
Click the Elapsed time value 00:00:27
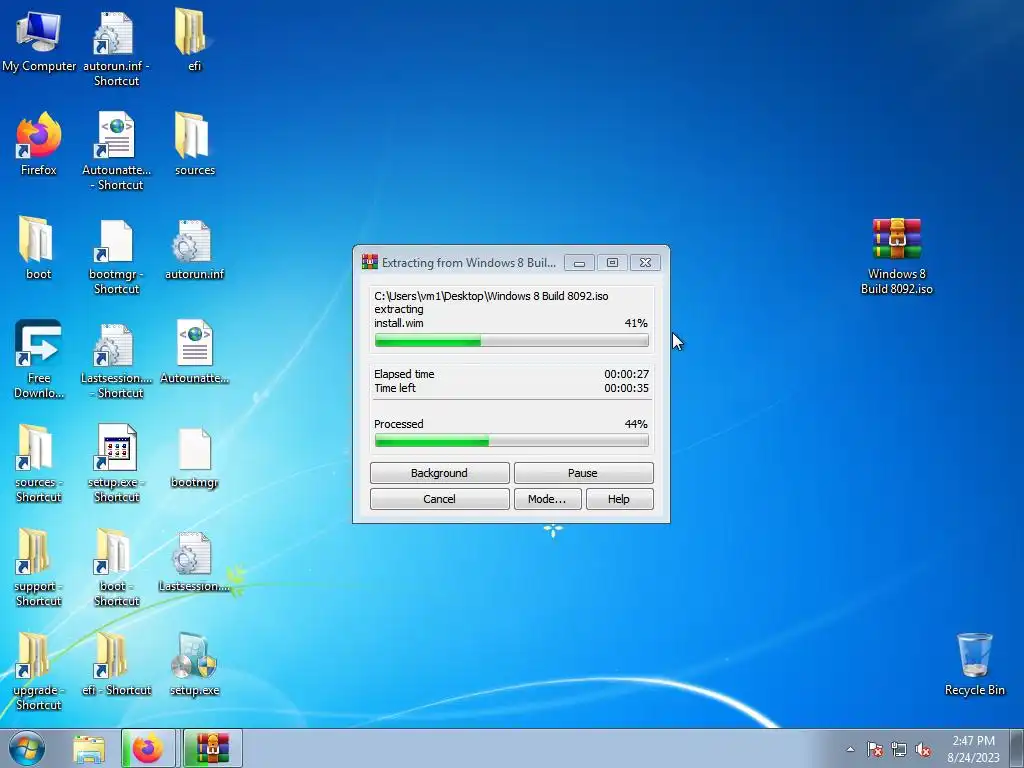click(626, 374)
